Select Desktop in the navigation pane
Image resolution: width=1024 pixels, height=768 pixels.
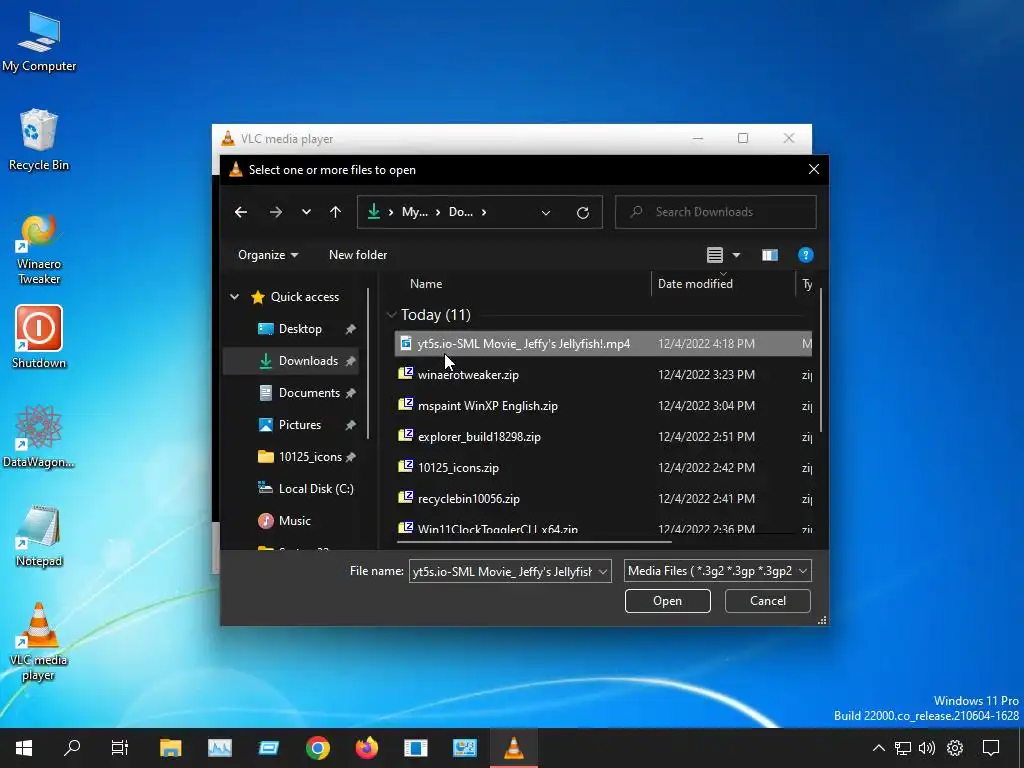click(300, 328)
